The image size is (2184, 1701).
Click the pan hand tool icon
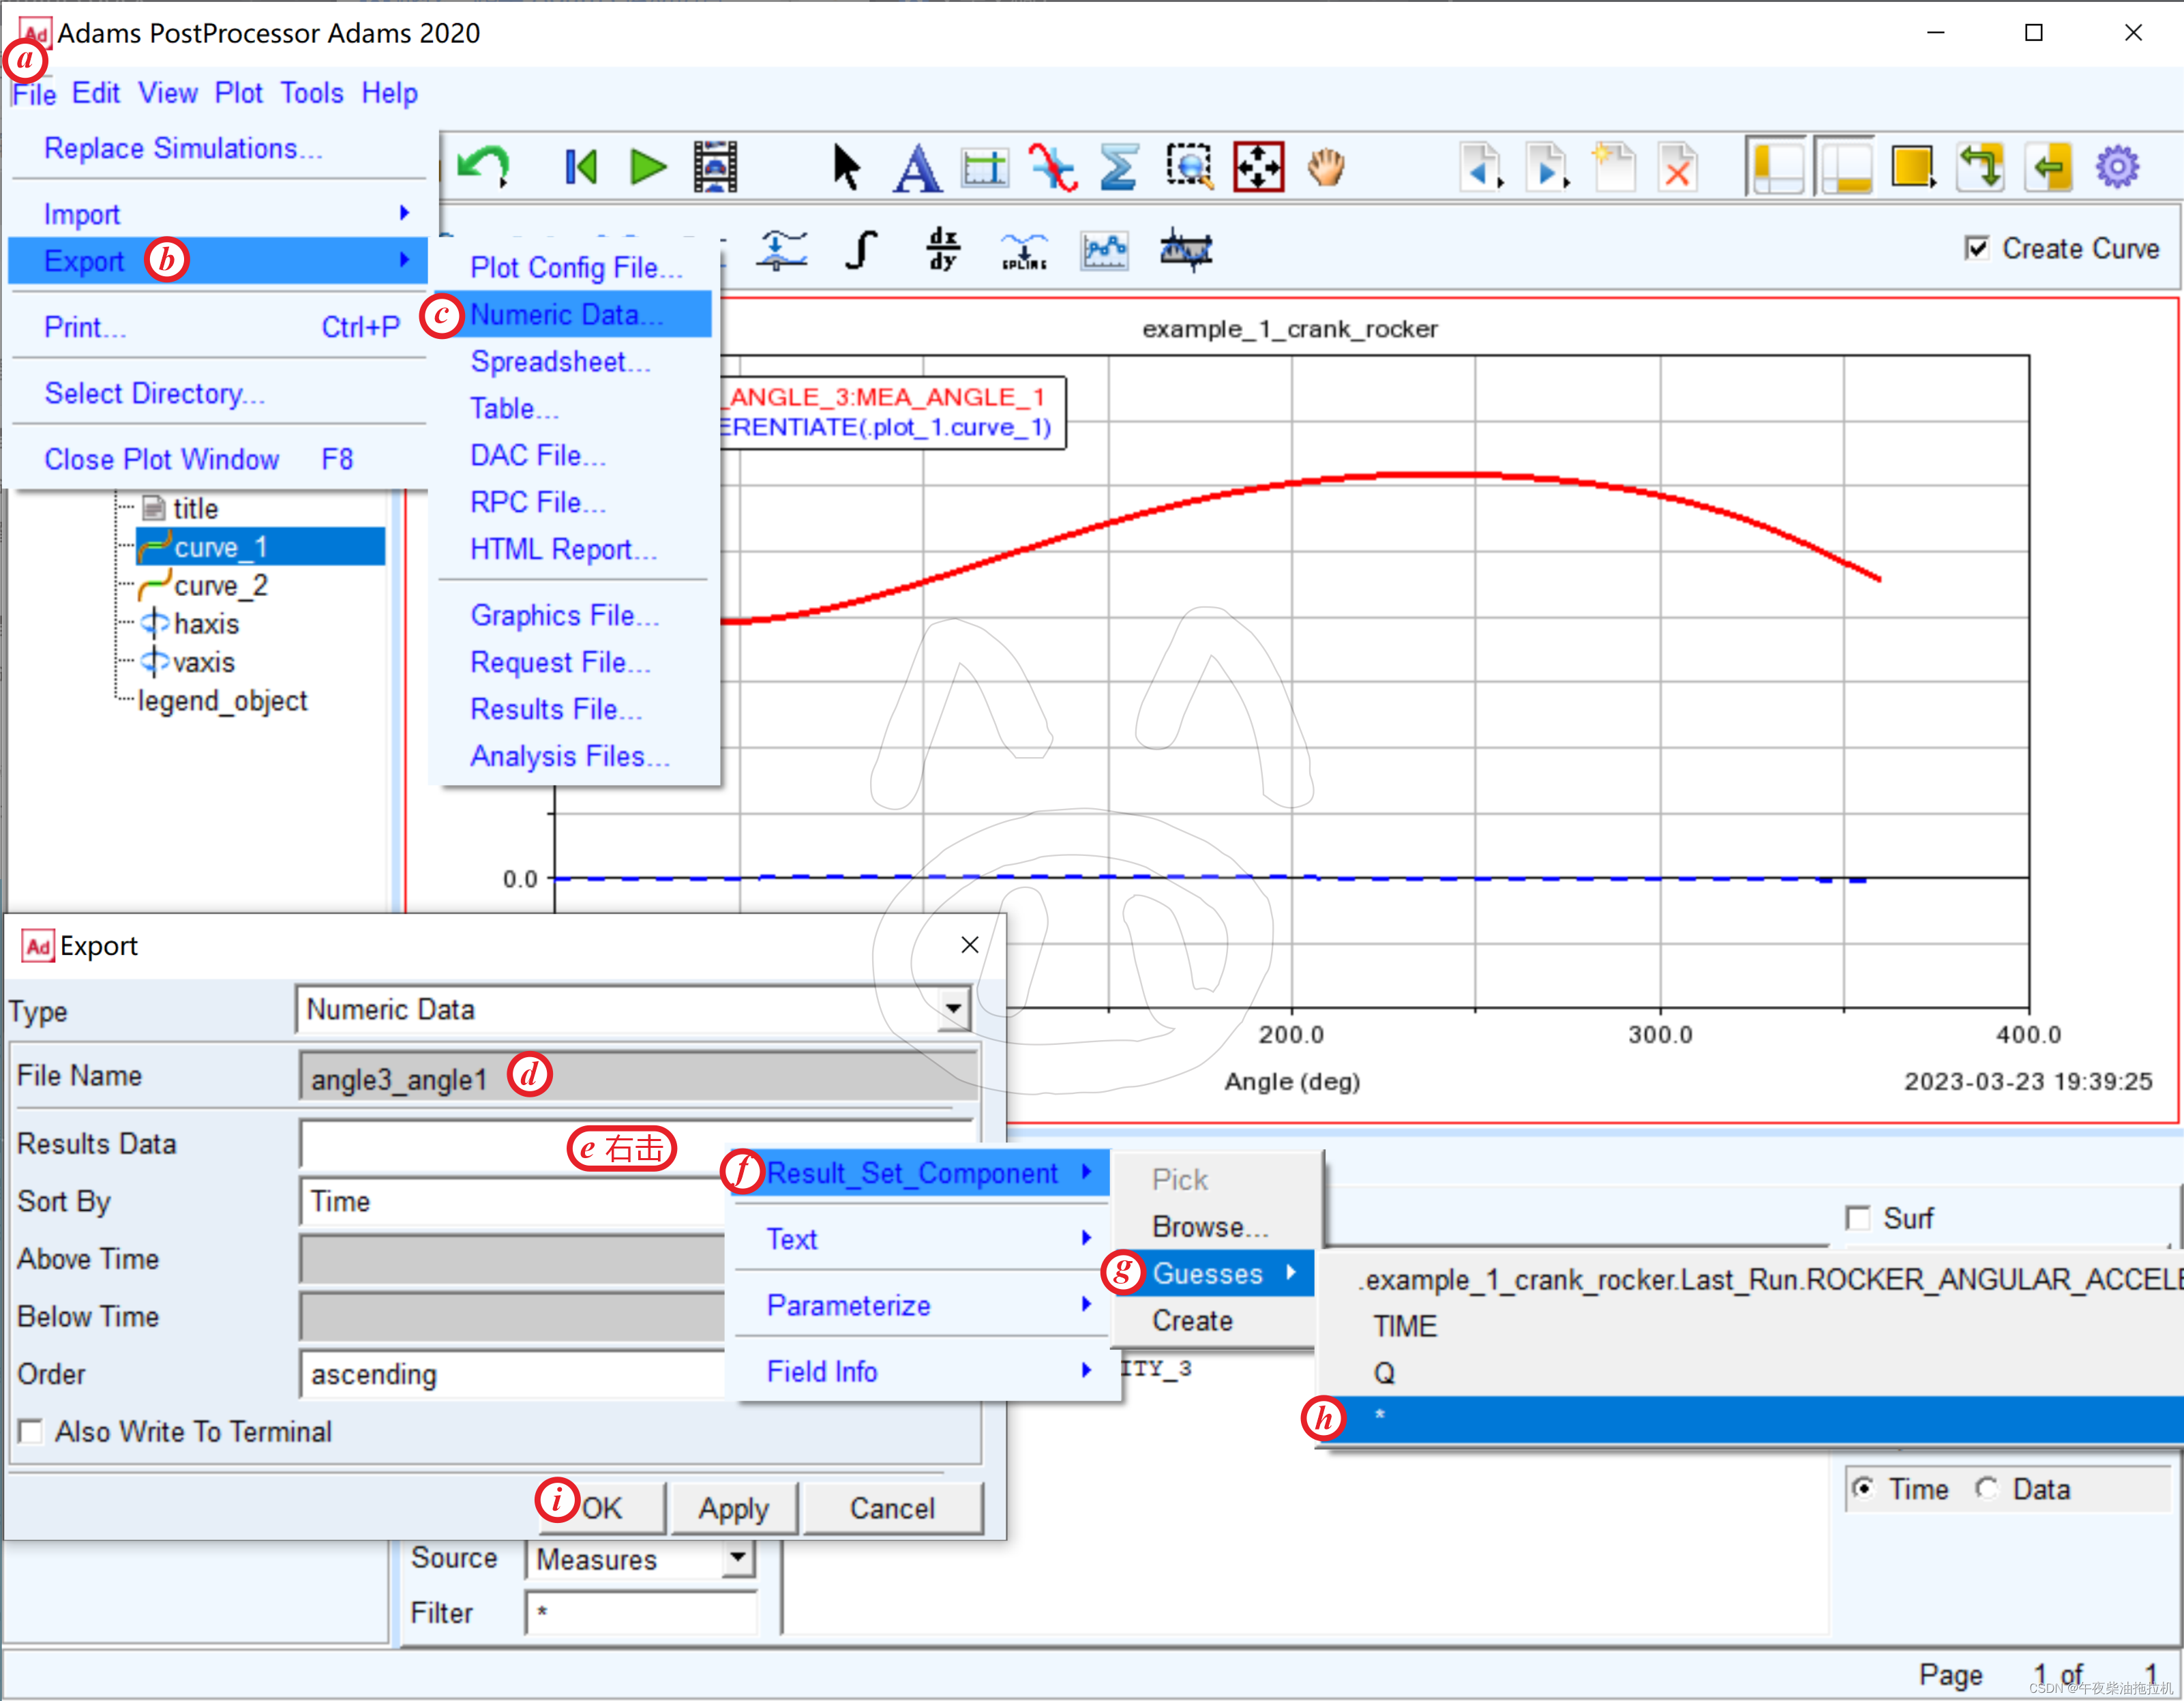(x=1326, y=167)
